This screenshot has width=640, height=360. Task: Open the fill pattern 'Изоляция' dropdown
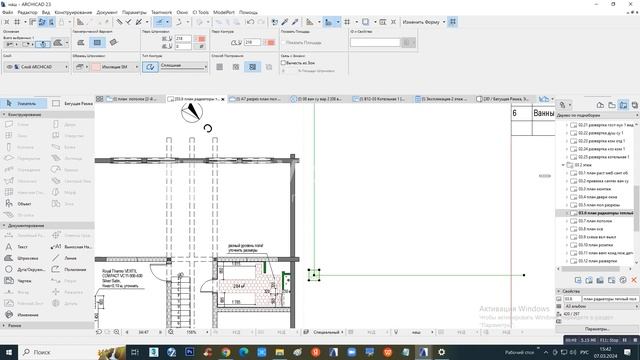coord(115,67)
